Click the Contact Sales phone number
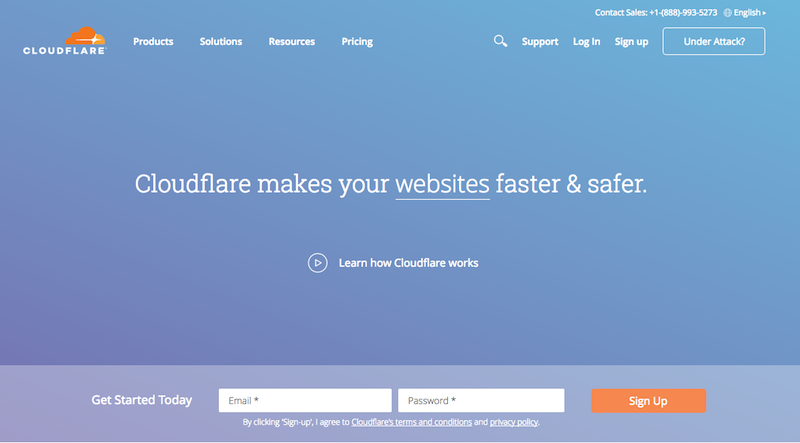Viewport: 800px width, 443px height. (x=683, y=13)
